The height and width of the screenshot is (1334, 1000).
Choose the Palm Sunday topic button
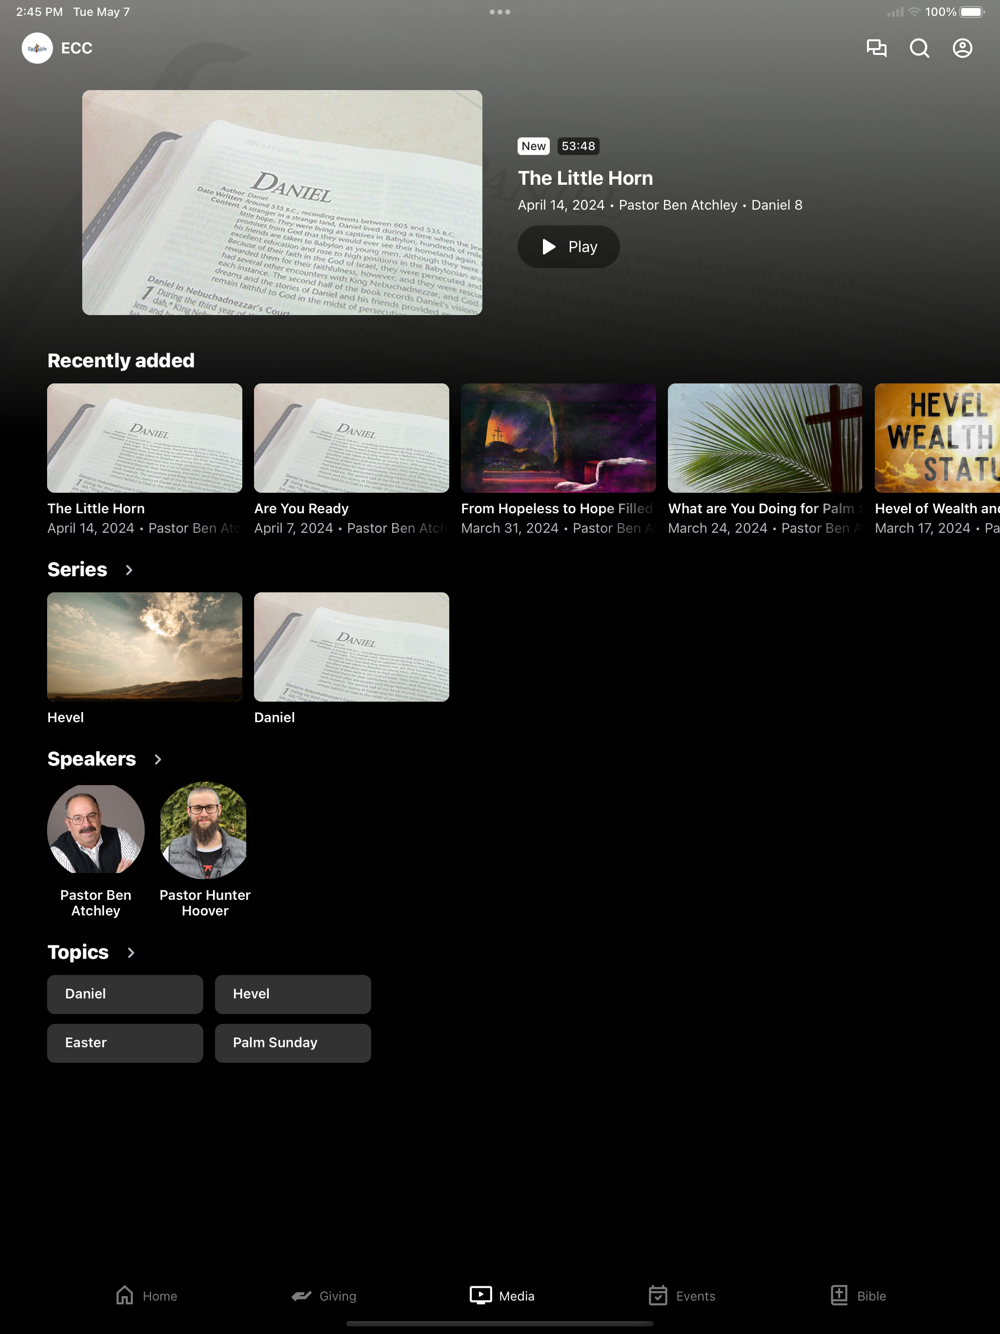coord(293,1043)
